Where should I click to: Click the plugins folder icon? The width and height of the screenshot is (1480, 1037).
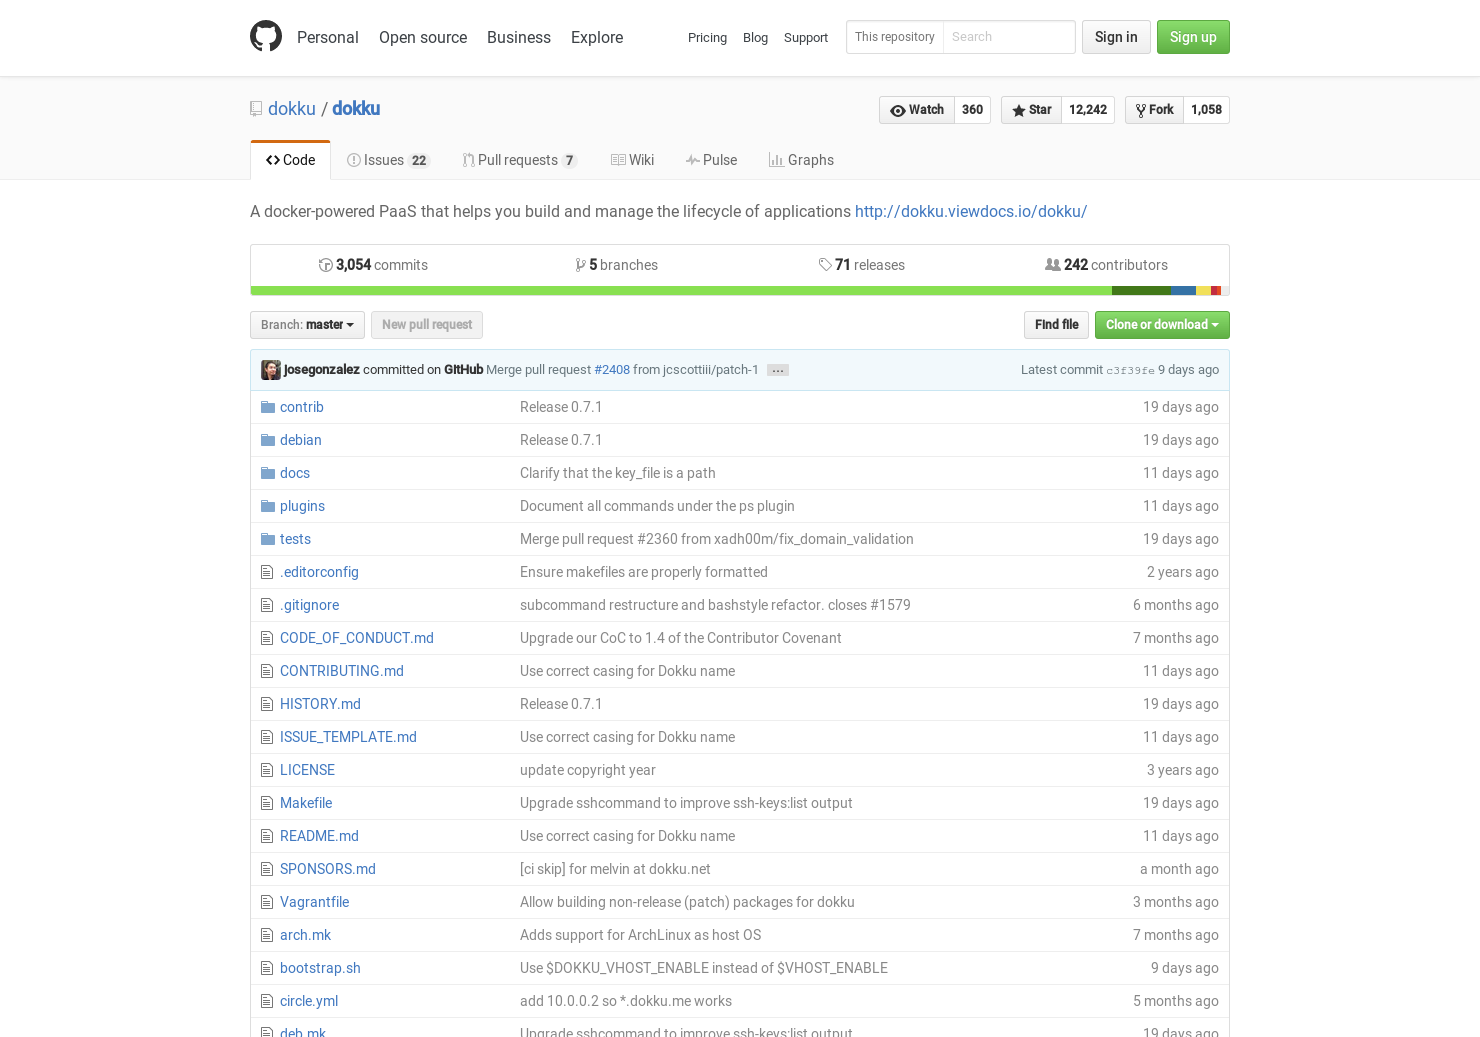coord(268,506)
